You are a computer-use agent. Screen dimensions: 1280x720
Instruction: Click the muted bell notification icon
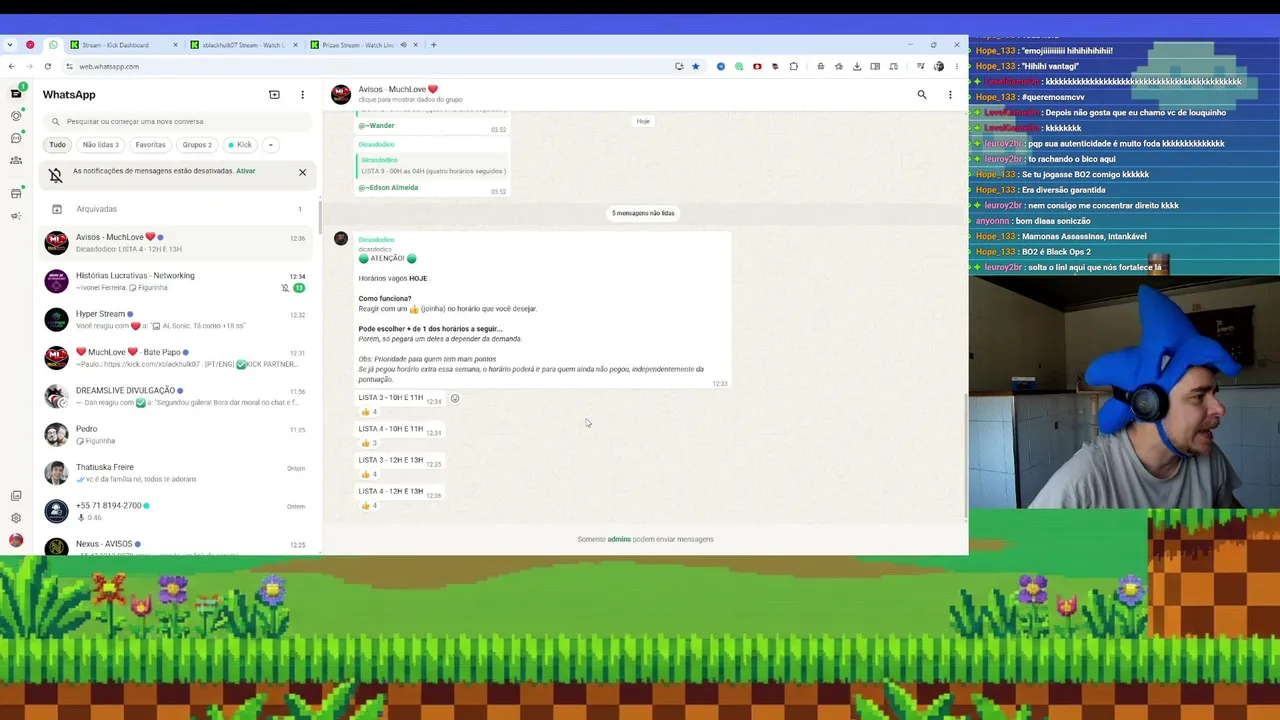pos(56,175)
